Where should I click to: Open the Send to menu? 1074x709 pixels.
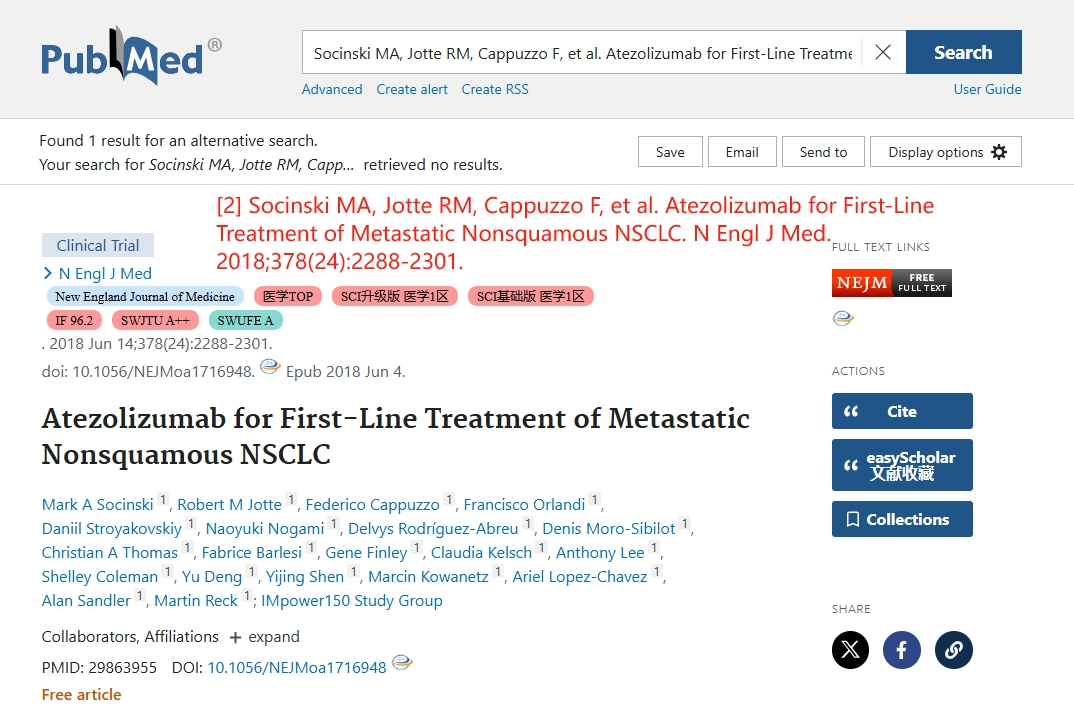pos(823,151)
